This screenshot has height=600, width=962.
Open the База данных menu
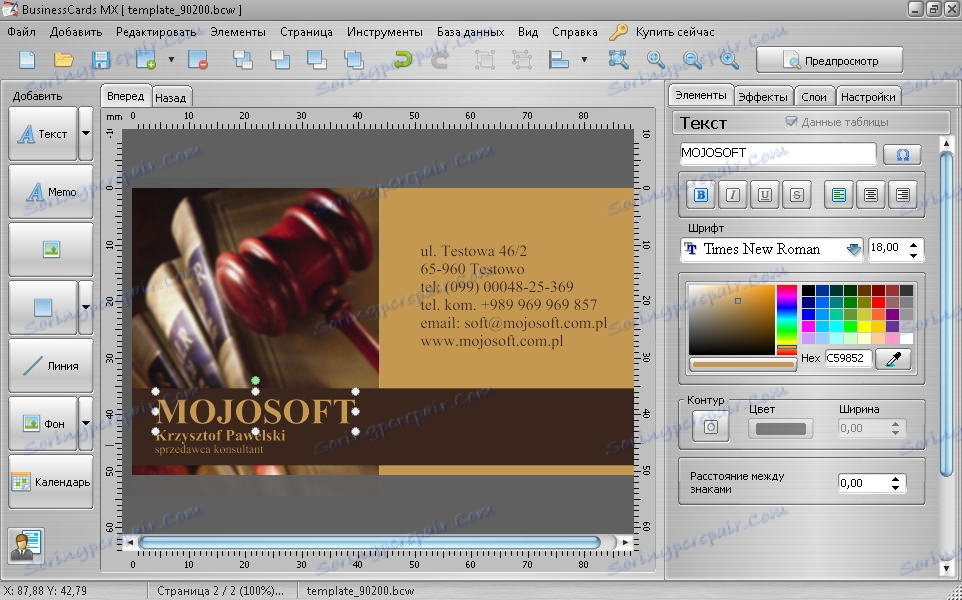[x=471, y=32]
